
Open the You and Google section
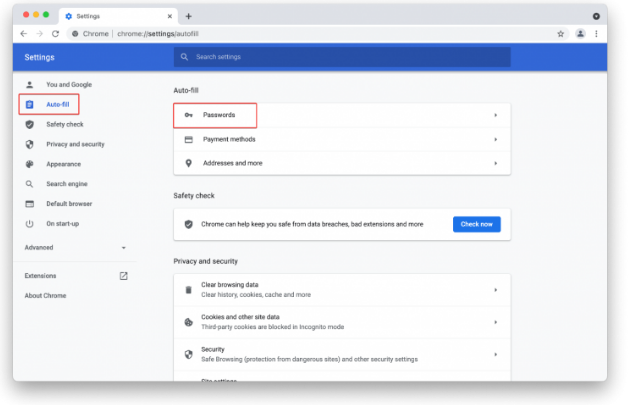tap(69, 85)
